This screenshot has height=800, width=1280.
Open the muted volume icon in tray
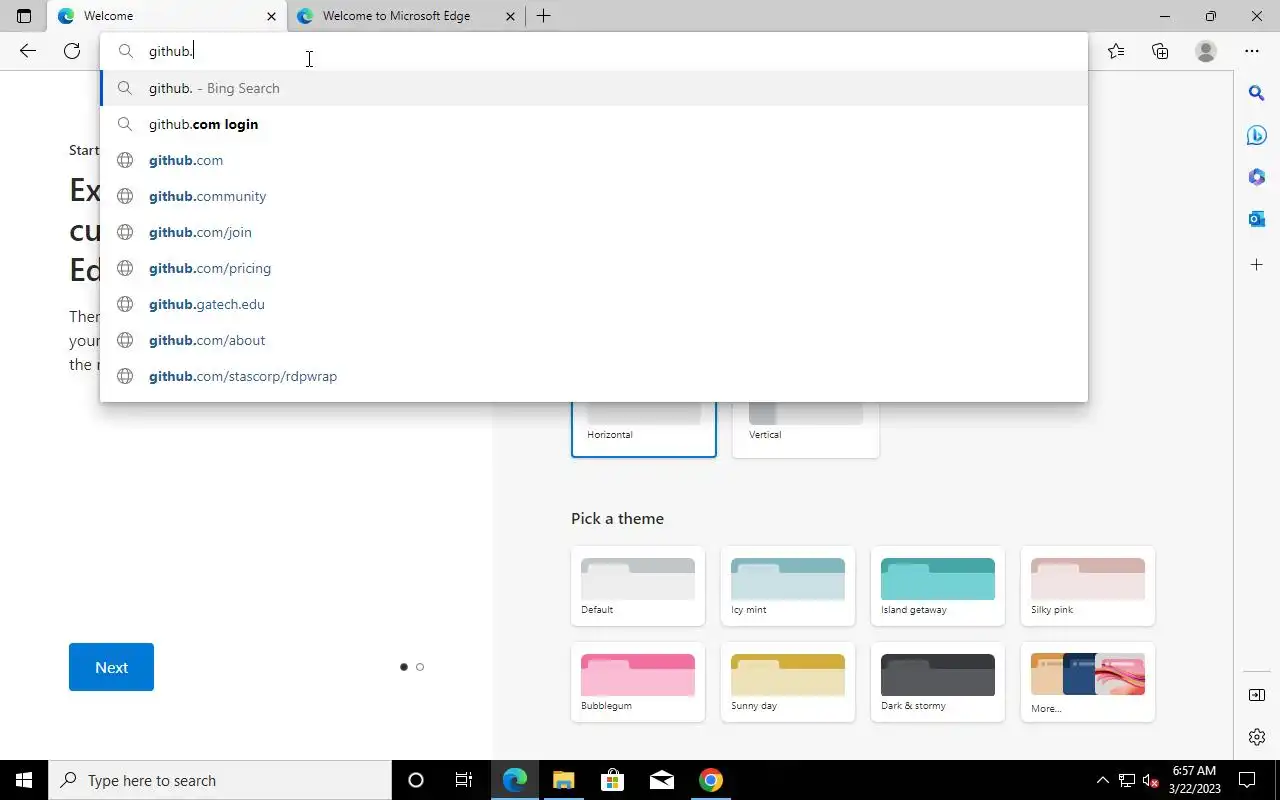point(1151,780)
